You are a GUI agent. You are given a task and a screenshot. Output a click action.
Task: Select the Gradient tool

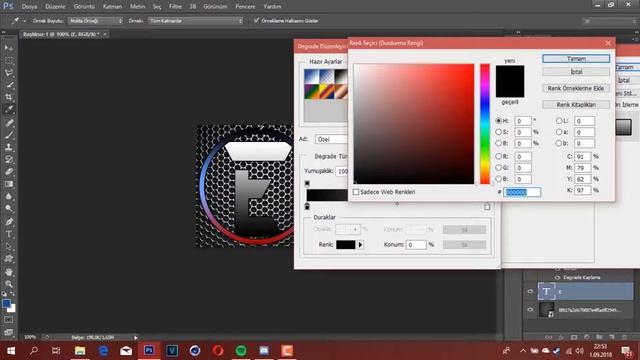click(9, 184)
